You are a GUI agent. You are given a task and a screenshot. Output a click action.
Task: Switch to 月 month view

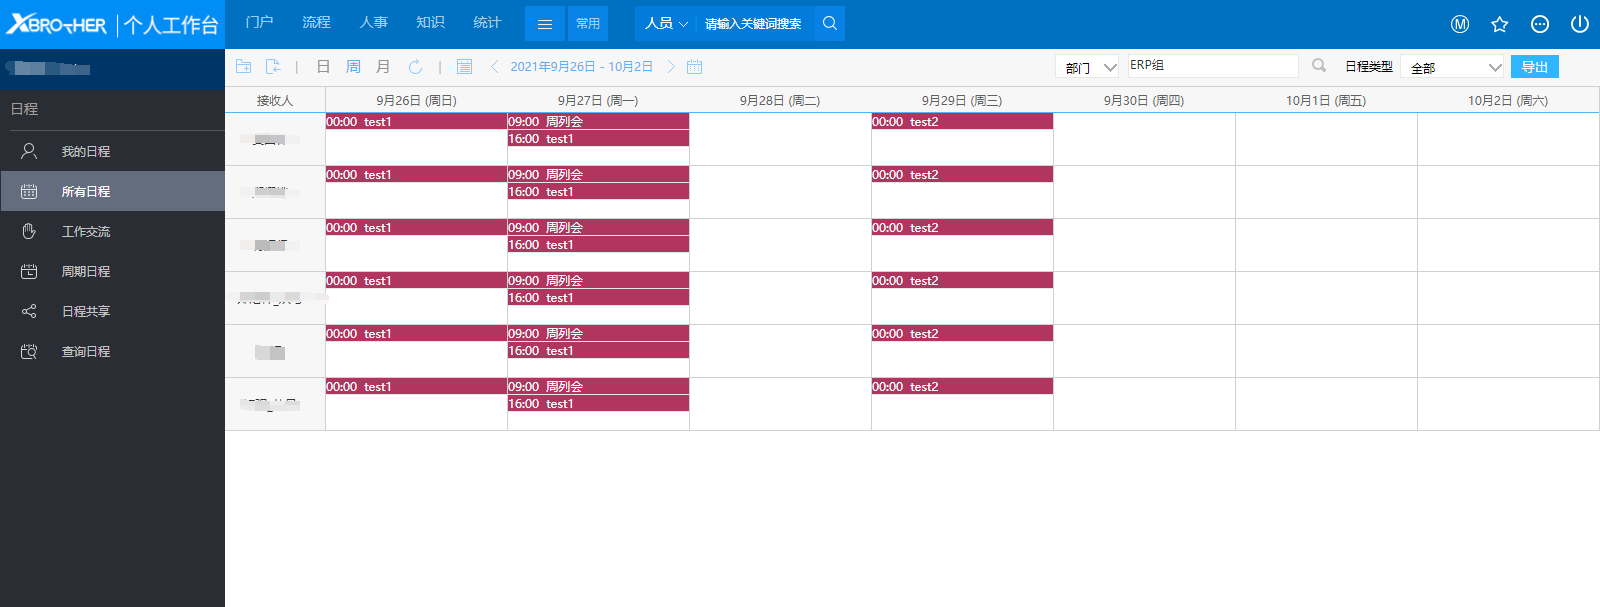(383, 67)
